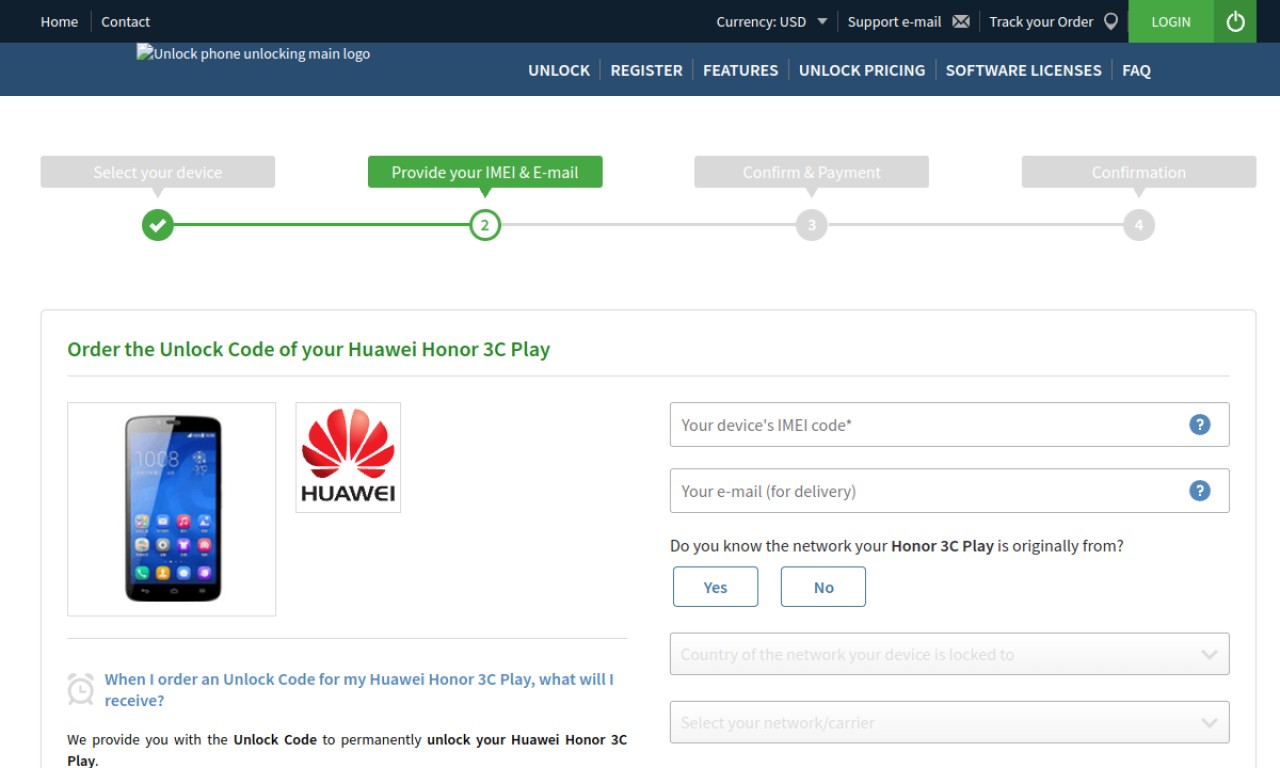Open the FEATURES menu item

(x=740, y=70)
